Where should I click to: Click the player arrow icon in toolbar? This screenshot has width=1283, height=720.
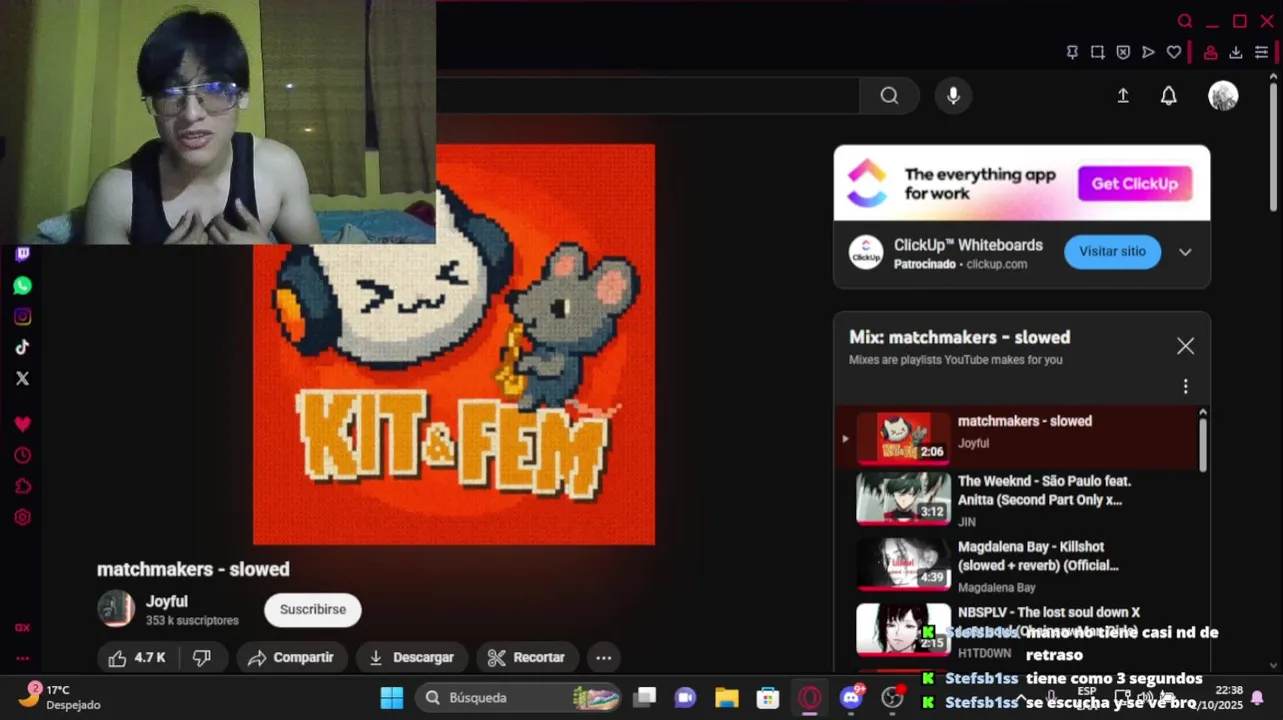[1148, 52]
